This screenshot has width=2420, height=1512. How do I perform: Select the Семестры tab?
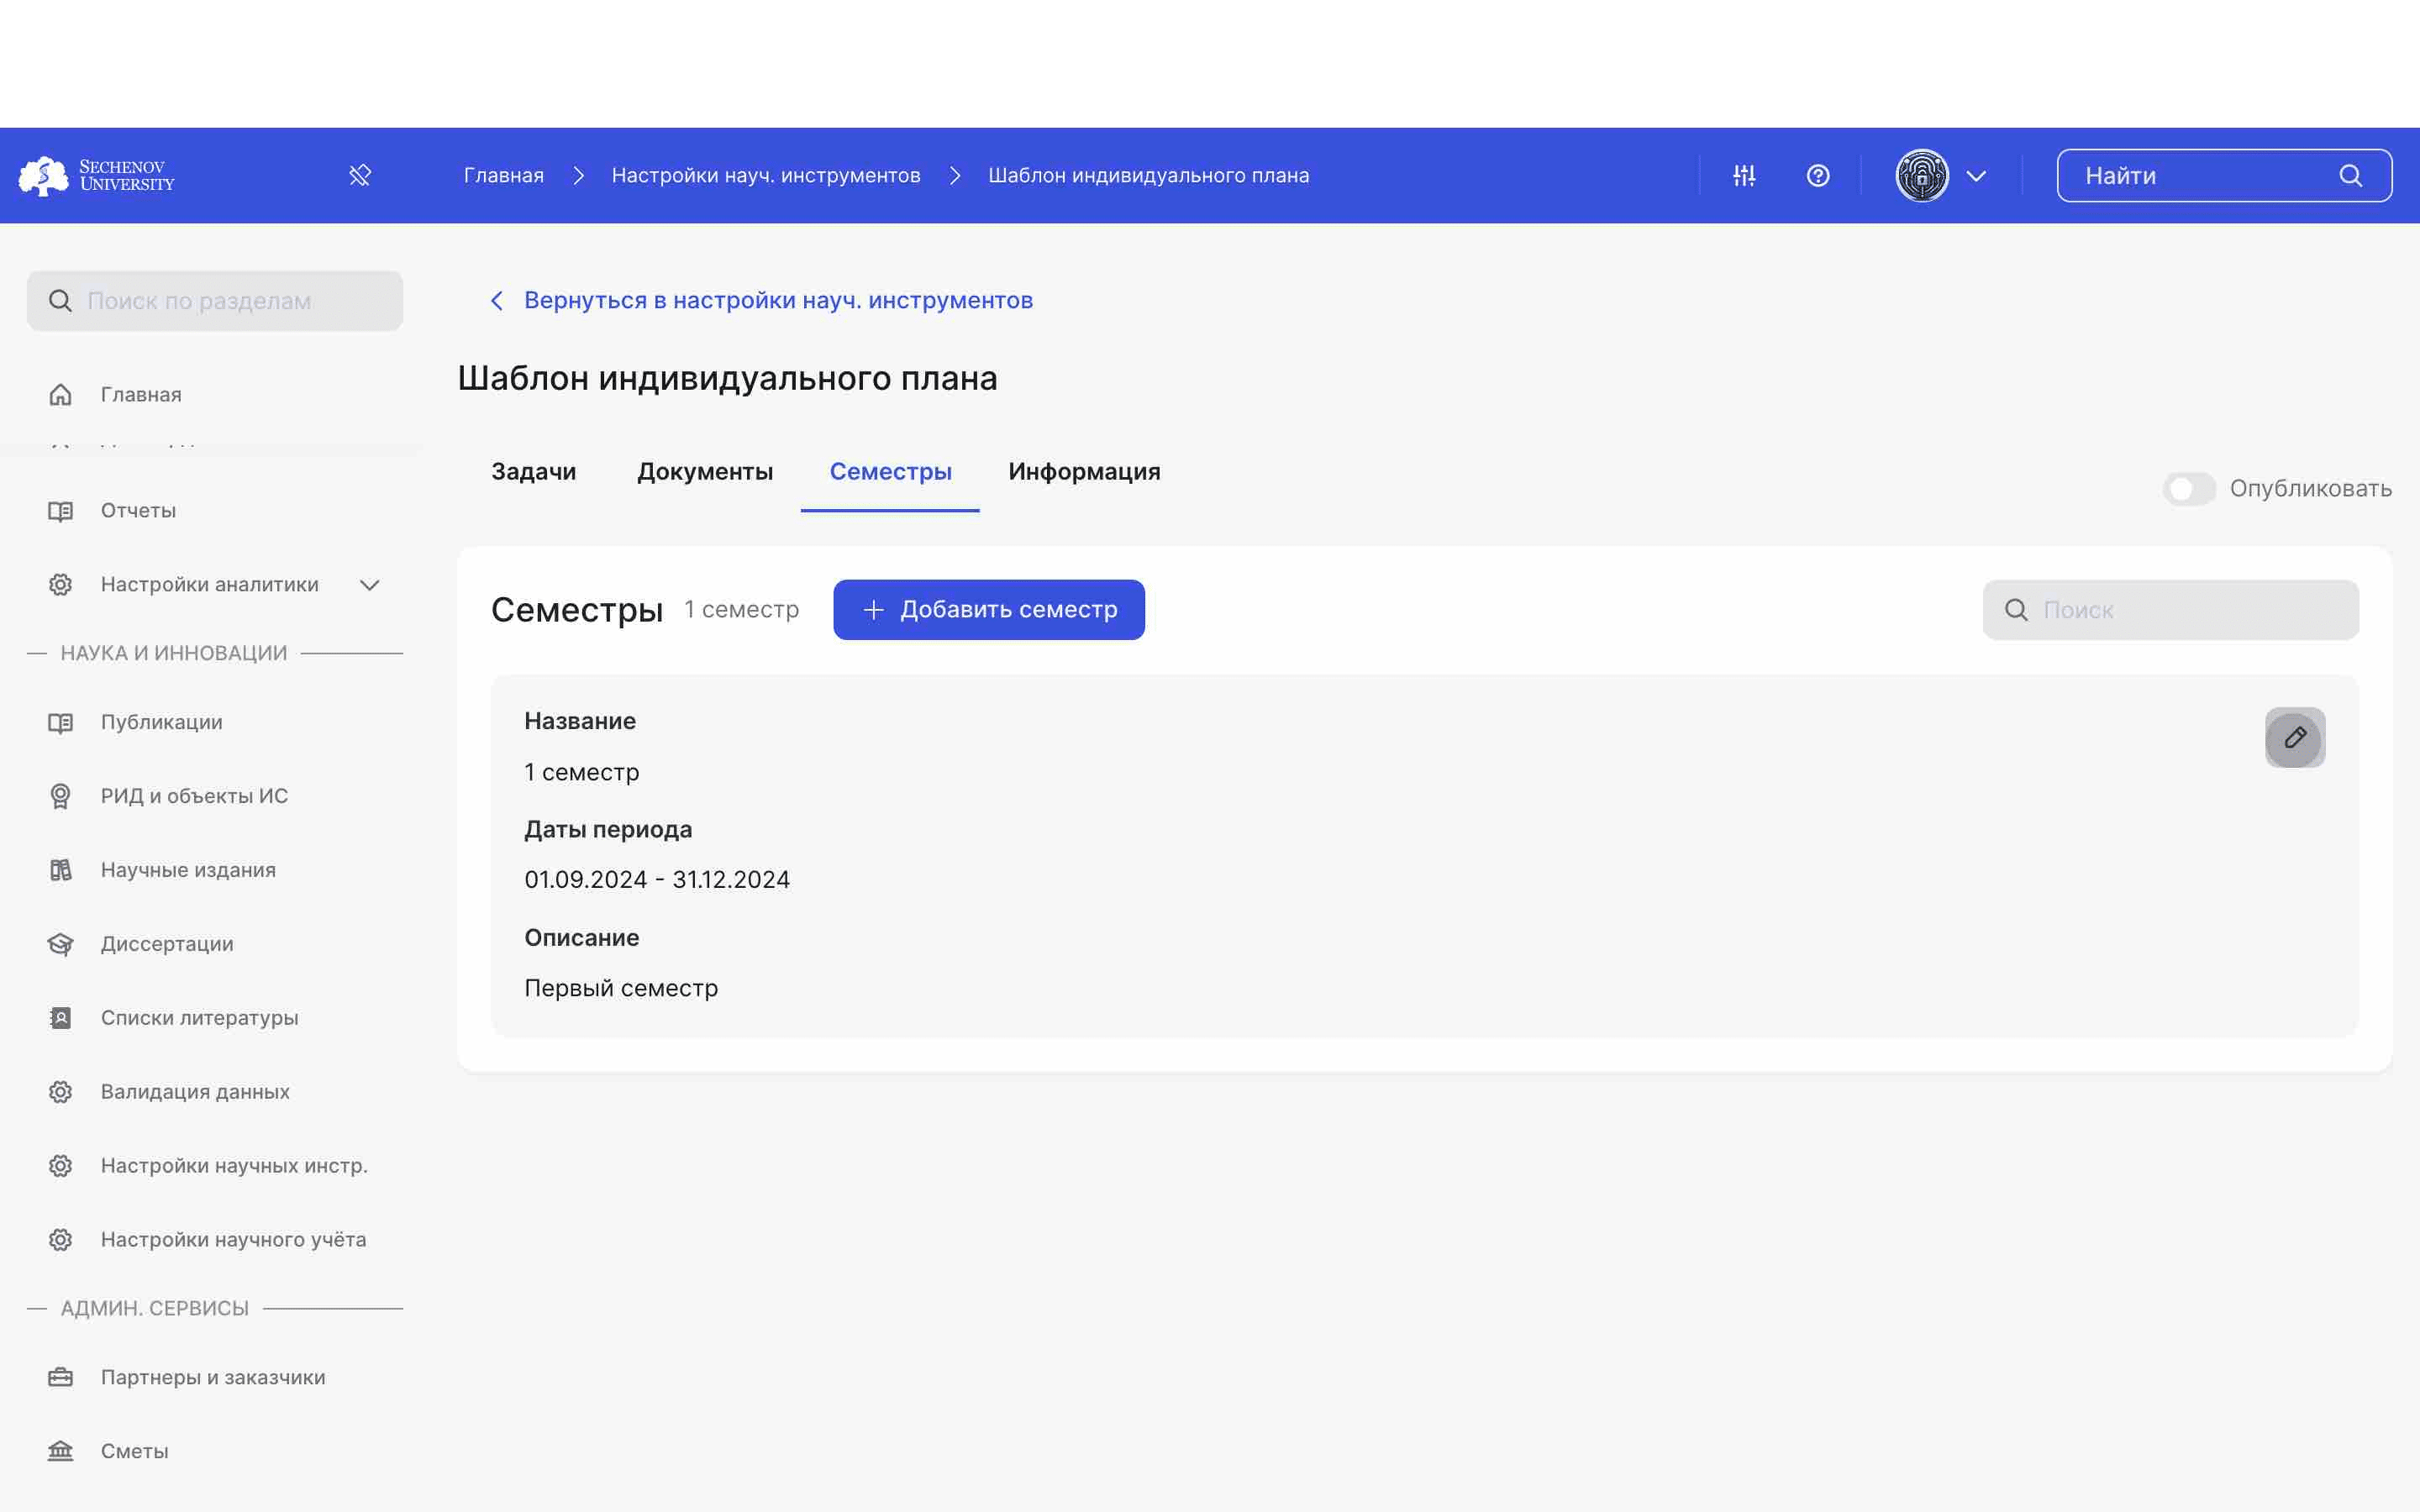tap(890, 472)
